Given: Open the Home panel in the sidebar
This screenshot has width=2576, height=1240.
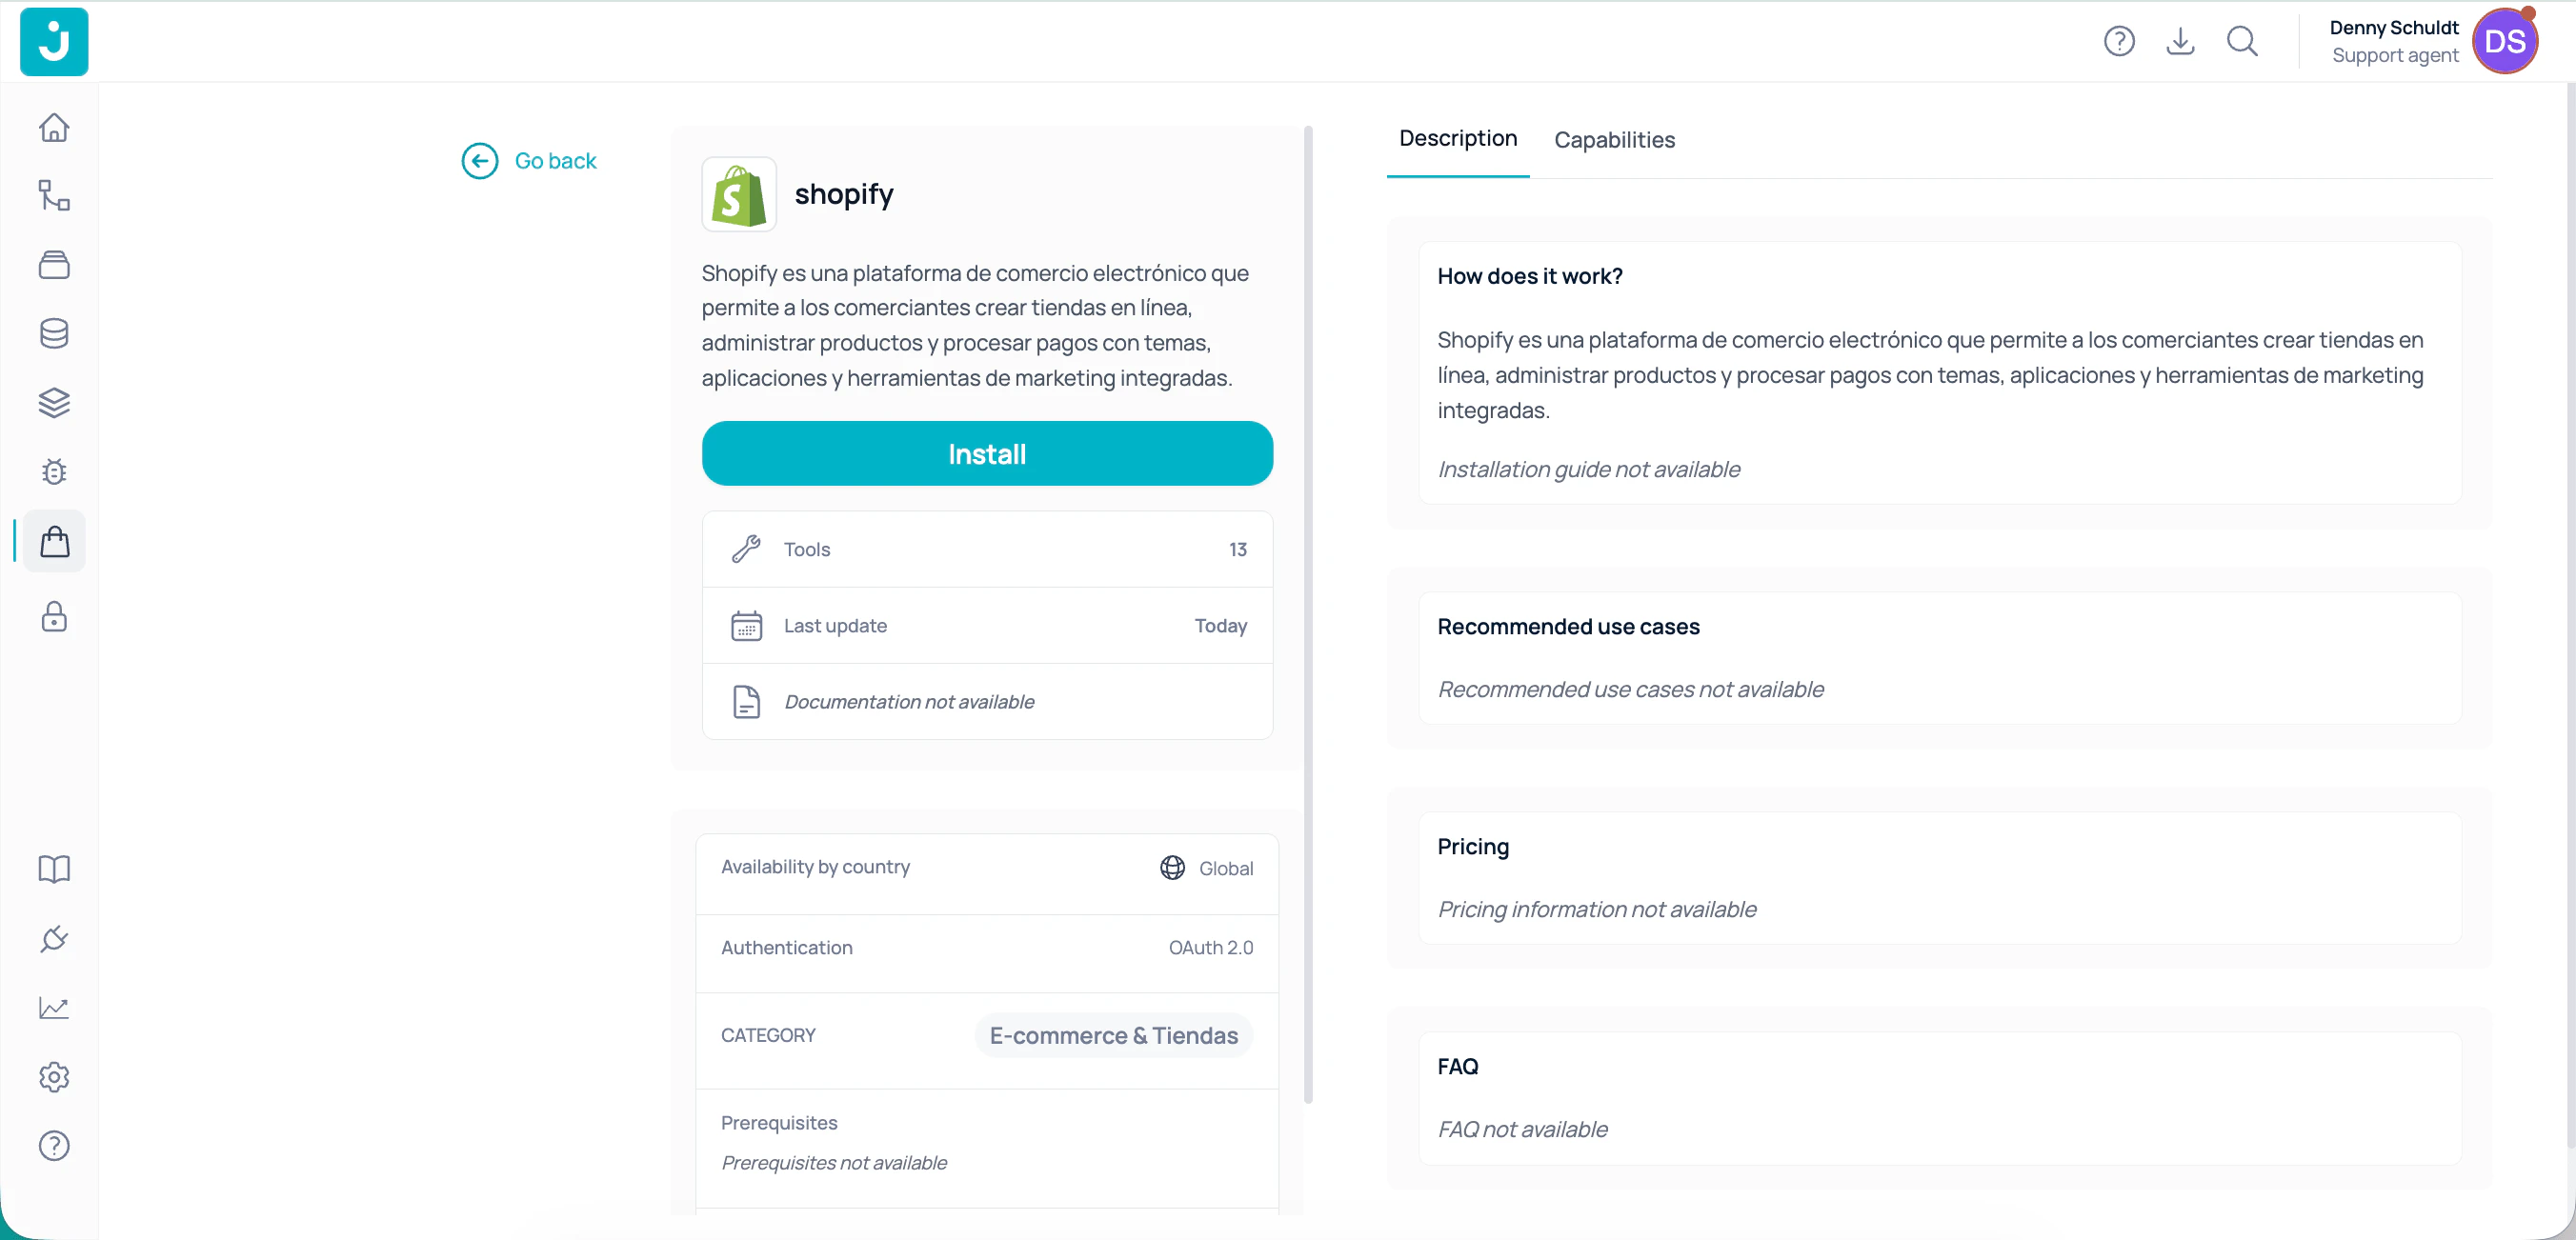Looking at the screenshot, I should pyautogui.click(x=54, y=127).
